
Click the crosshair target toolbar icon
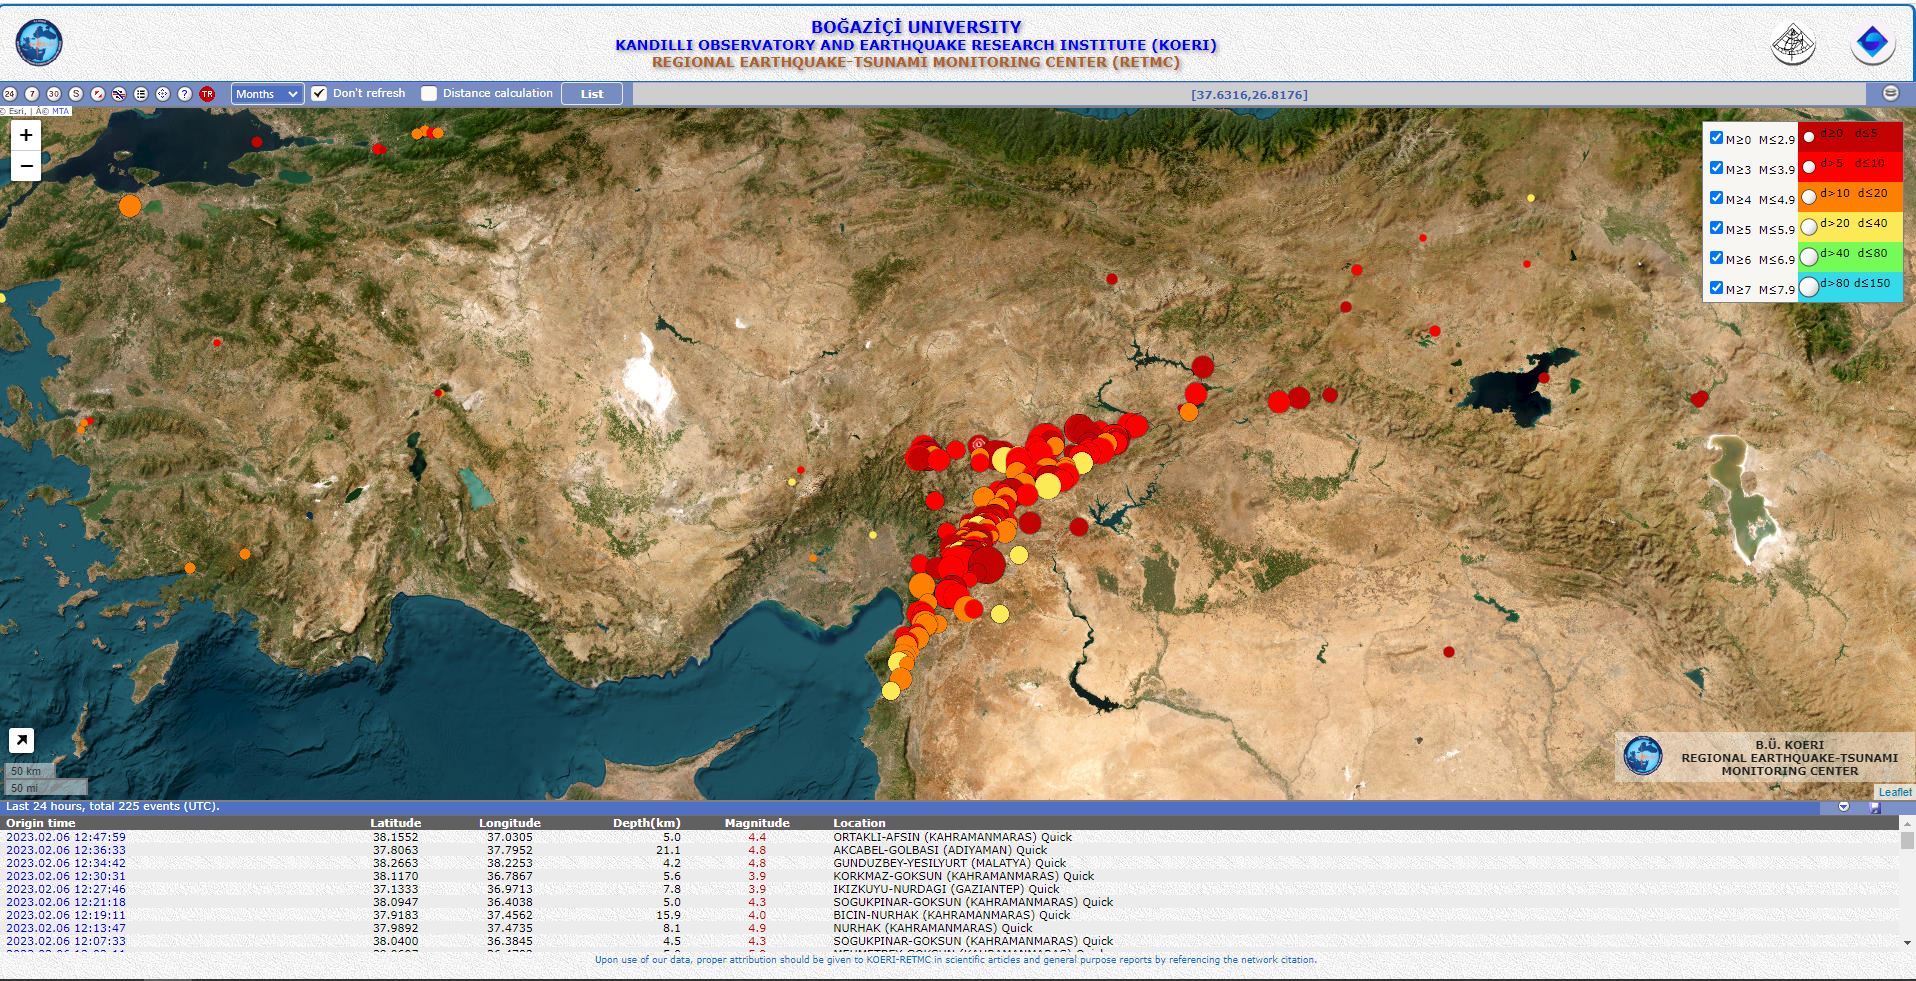coord(163,94)
